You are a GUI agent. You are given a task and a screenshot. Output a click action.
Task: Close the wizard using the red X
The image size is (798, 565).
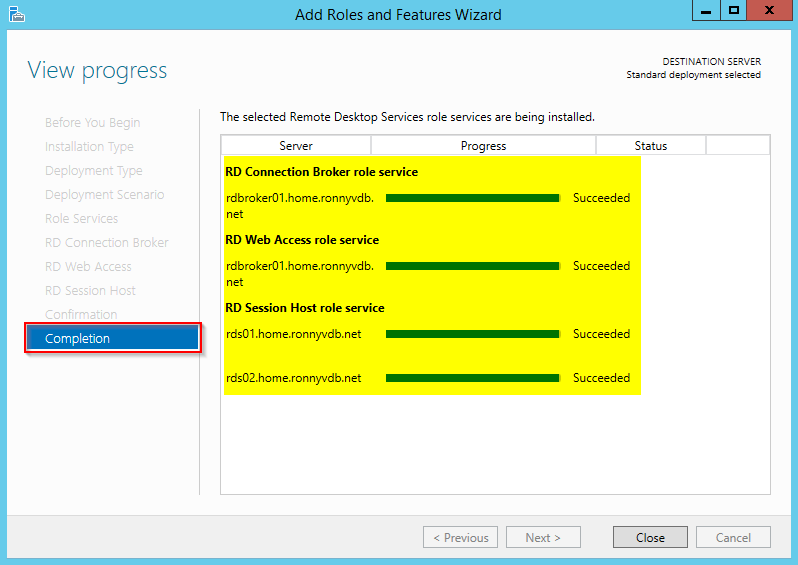point(769,11)
